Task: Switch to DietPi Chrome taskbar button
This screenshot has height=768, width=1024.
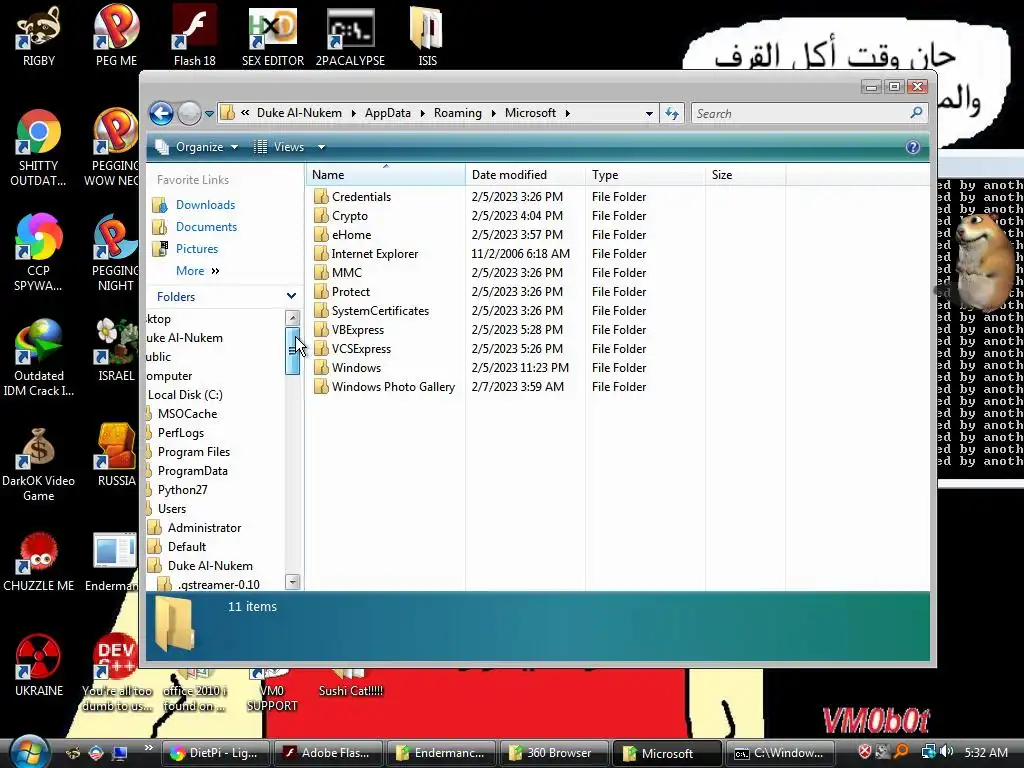Action: pyautogui.click(x=215, y=753)
